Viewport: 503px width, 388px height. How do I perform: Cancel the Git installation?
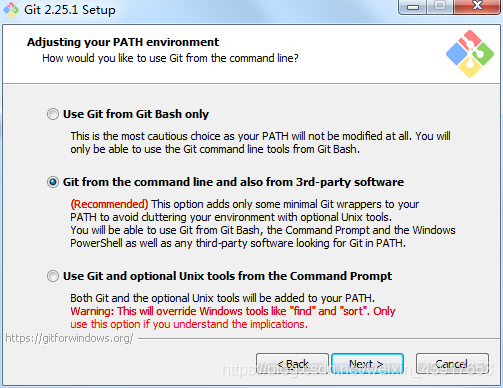tap(452, 364)
